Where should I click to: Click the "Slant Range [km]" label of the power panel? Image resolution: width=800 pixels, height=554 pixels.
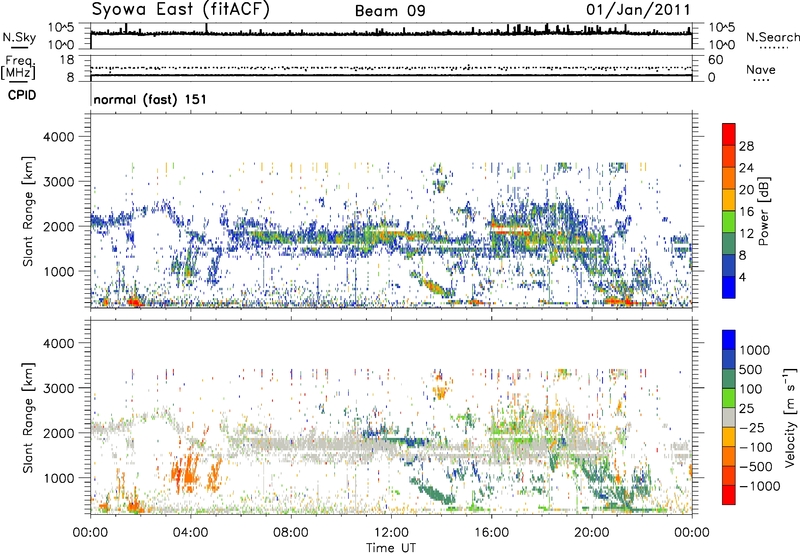tap(28, 211)
